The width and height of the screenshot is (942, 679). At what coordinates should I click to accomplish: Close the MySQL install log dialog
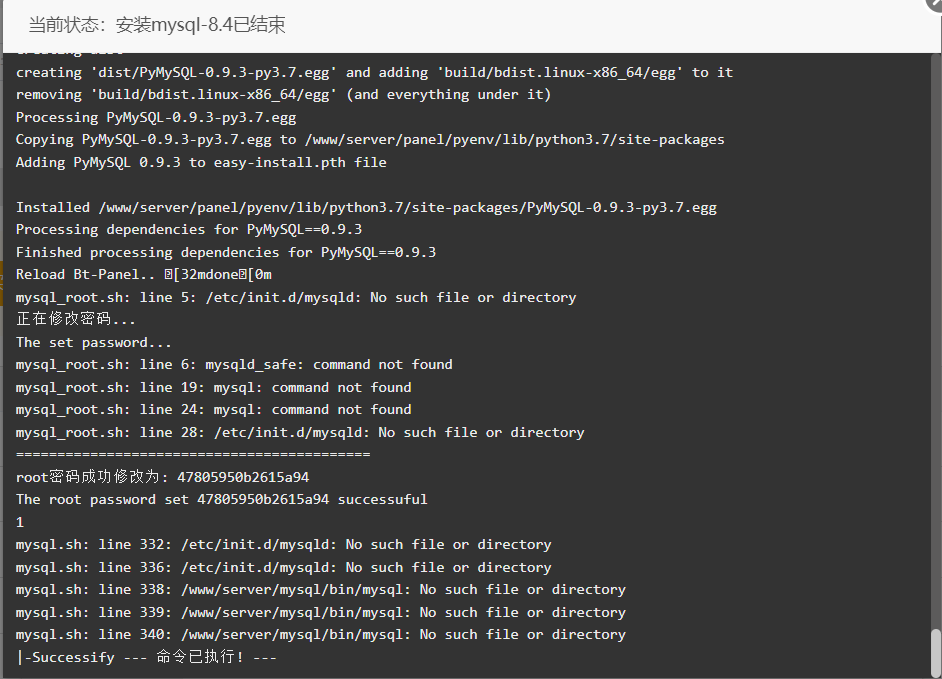(935, 3)
